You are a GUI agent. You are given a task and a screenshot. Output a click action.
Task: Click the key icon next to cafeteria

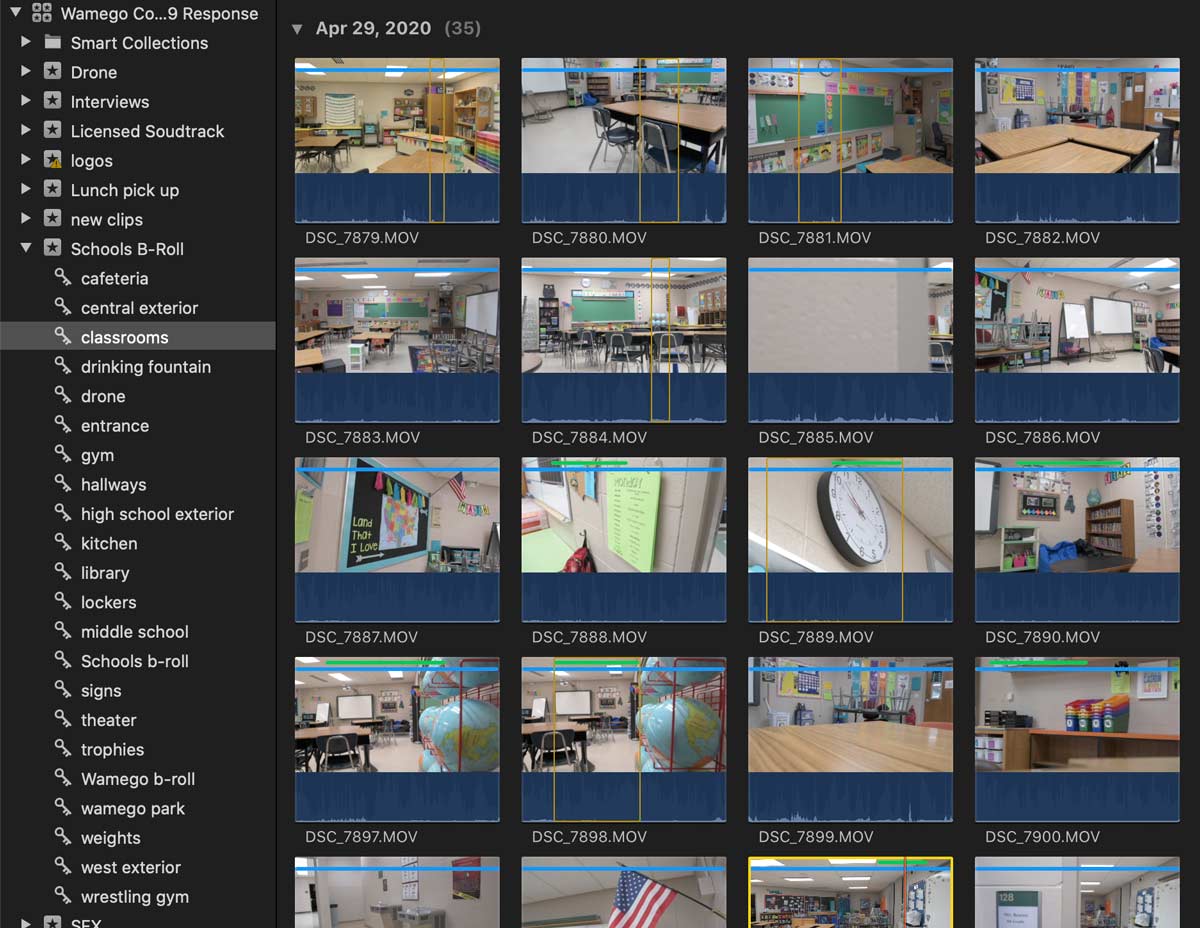[x=63, y=278]
